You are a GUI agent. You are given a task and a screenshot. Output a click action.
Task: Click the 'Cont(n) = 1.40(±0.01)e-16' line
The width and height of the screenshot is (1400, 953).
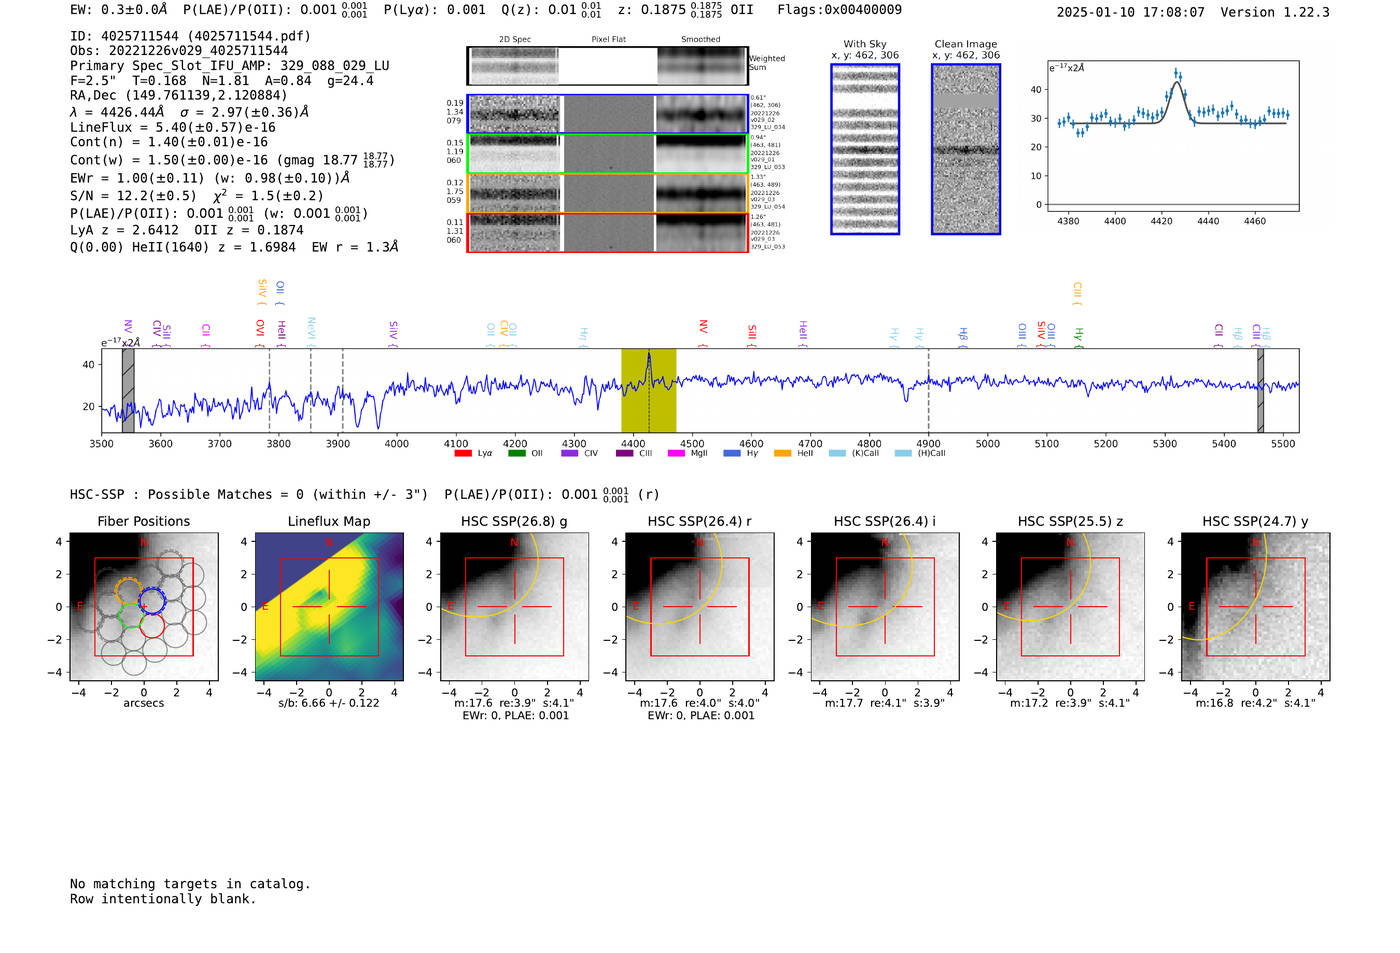coord(169,143)
